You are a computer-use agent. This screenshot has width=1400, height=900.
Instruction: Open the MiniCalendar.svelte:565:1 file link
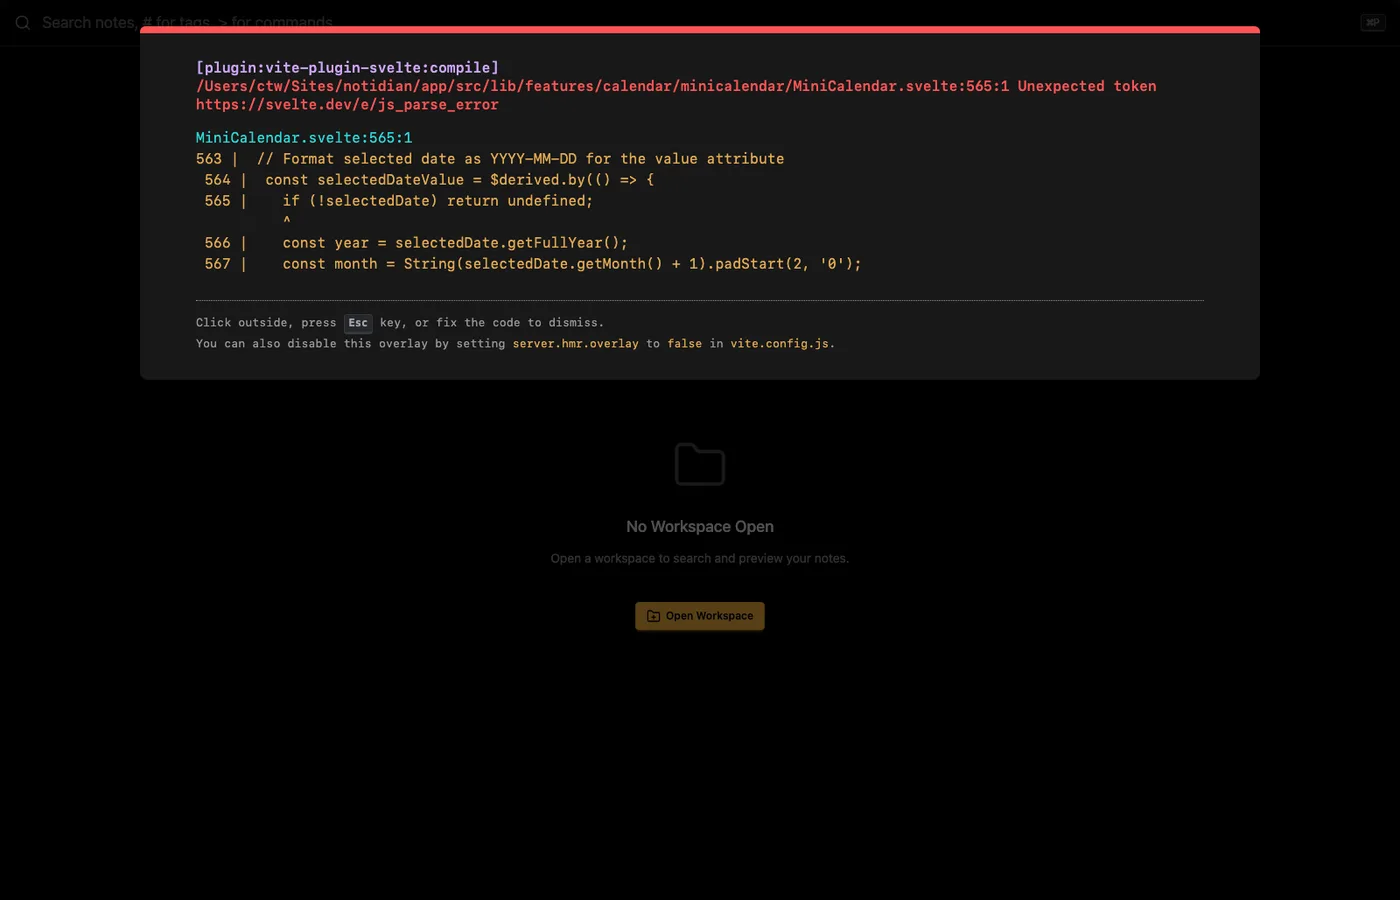click(304, 138)
